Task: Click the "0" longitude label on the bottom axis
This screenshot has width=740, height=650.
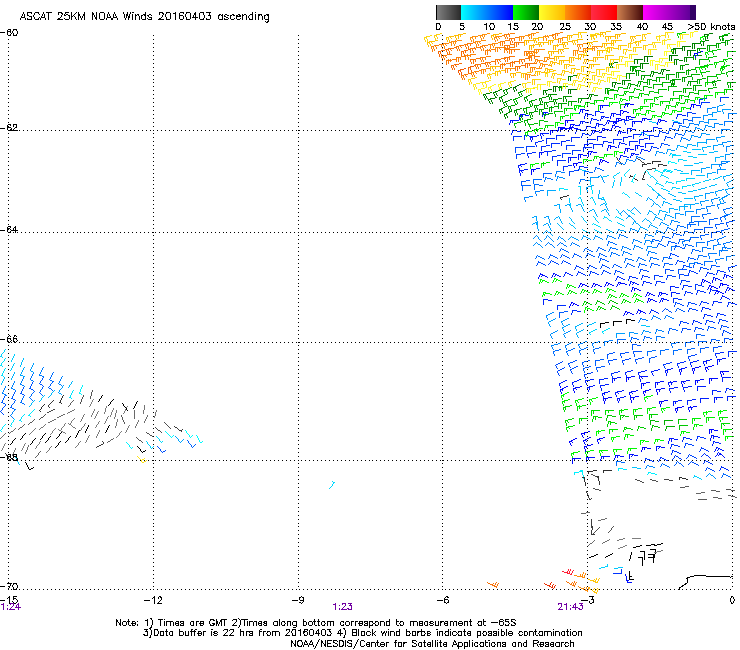Action: pyautogui.click(x=732, y=600)
